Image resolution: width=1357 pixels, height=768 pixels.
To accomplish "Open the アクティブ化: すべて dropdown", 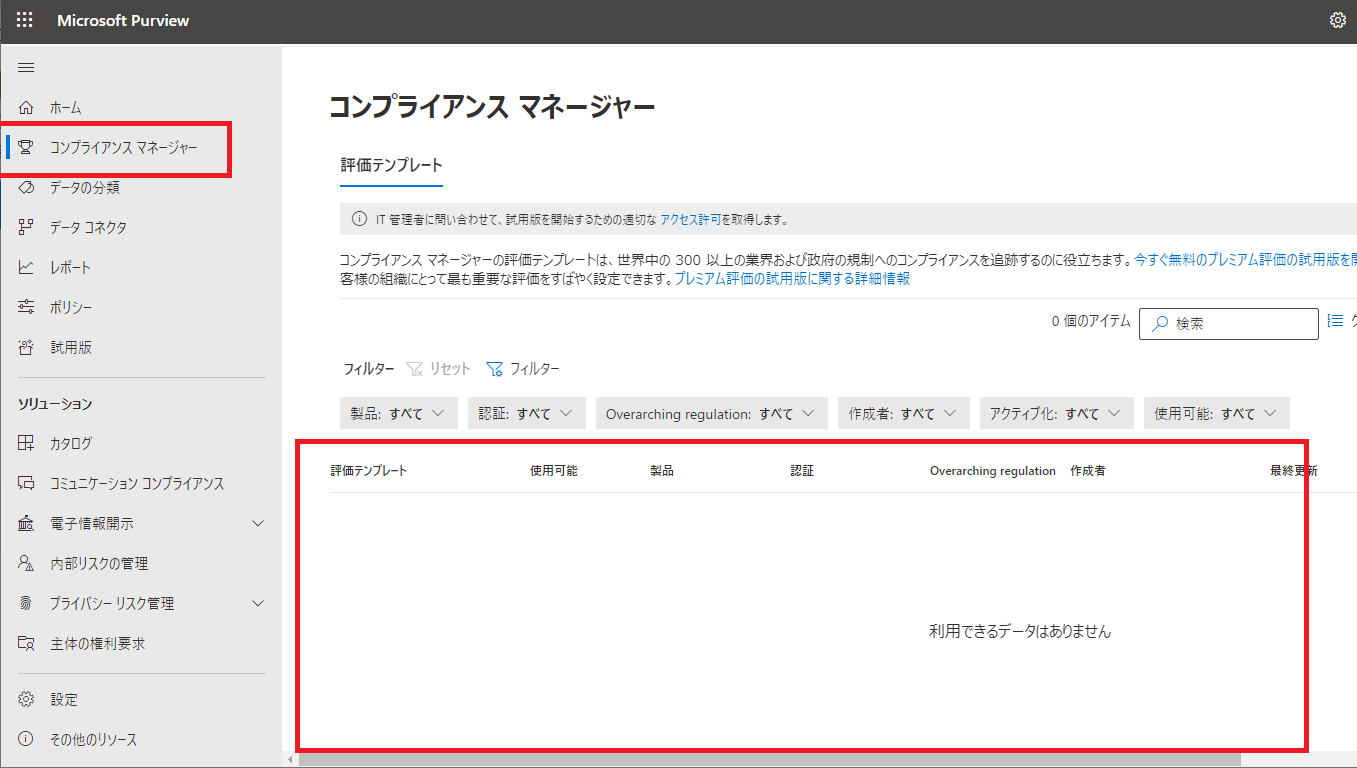I will 1057,413.
